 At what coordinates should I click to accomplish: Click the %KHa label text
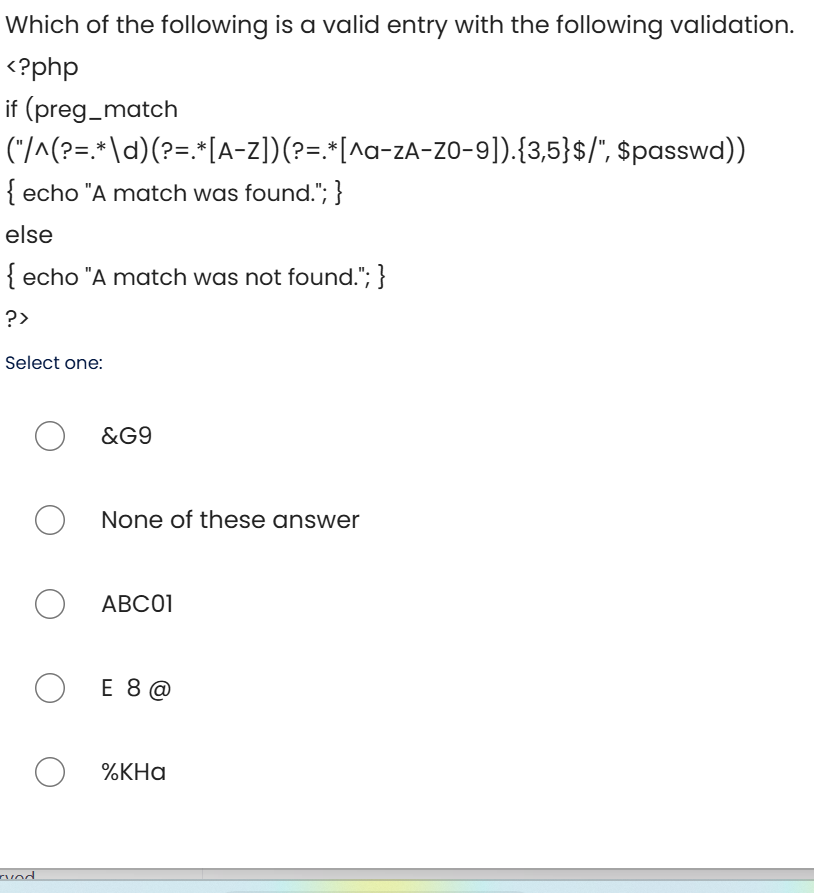point(133,771)
